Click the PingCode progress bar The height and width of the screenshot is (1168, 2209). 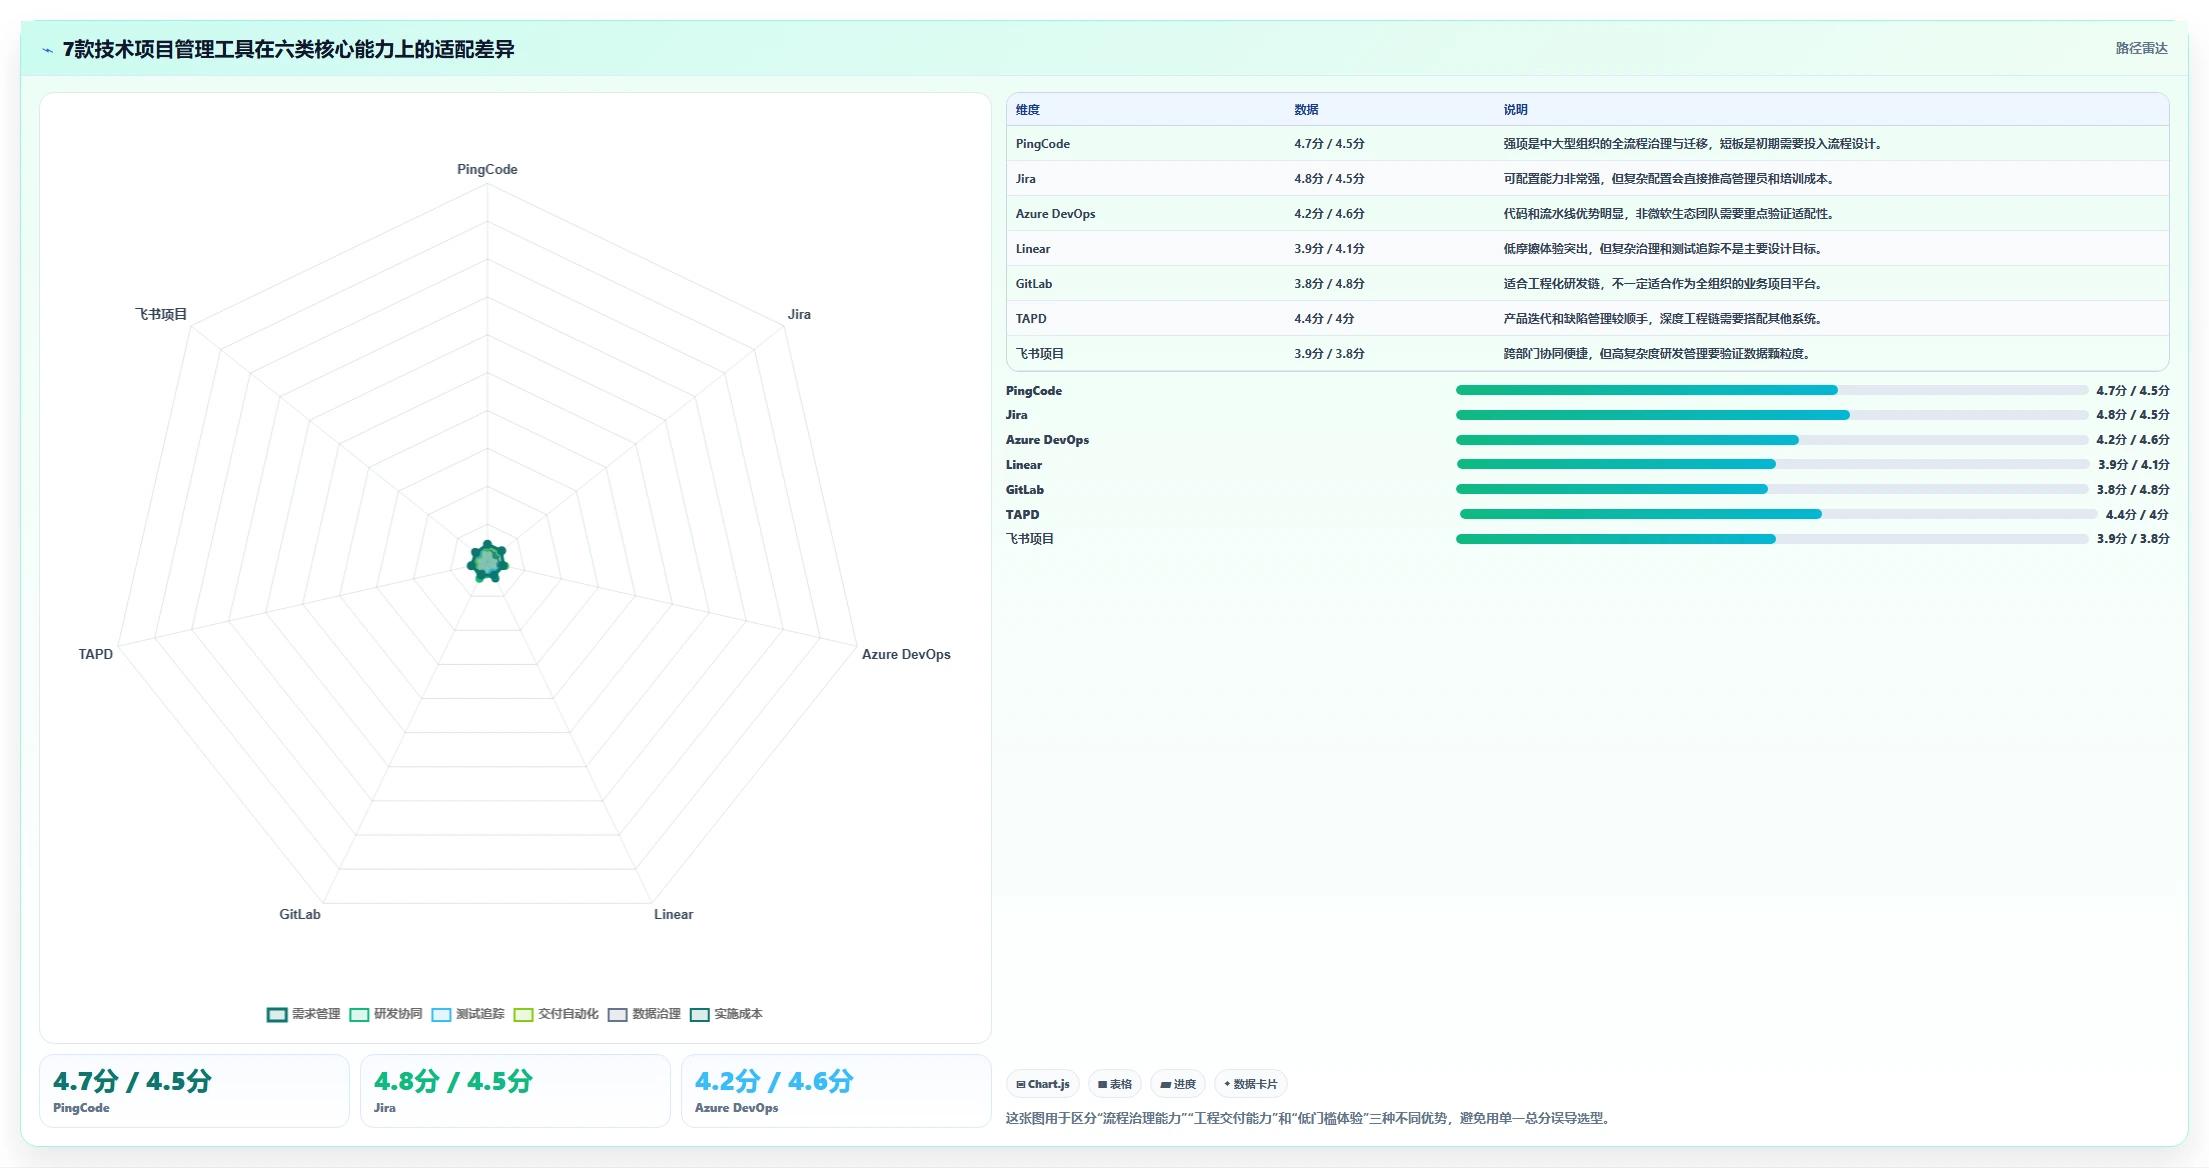coord(1772,390)
